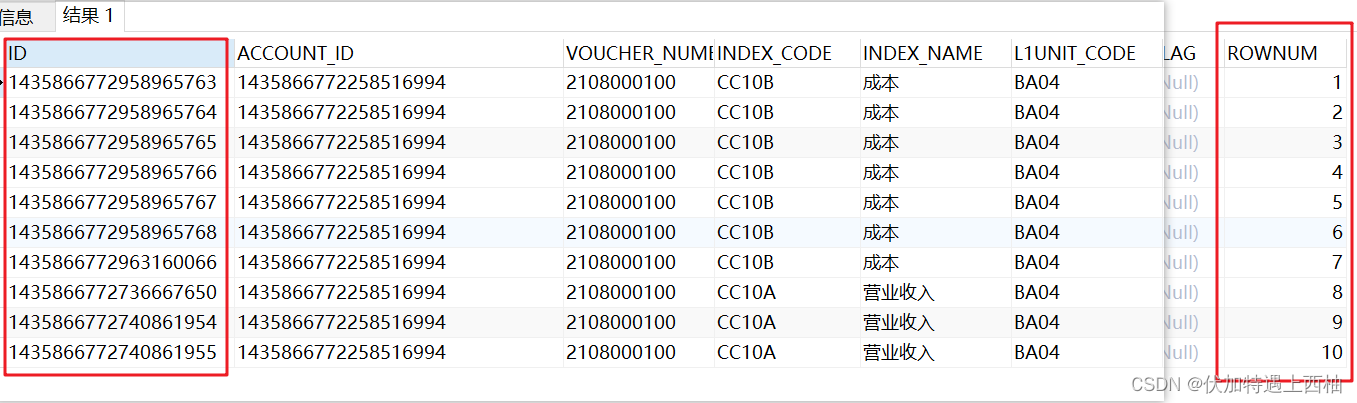Select ID cell 1435866772740861954

tap(118, 323)
